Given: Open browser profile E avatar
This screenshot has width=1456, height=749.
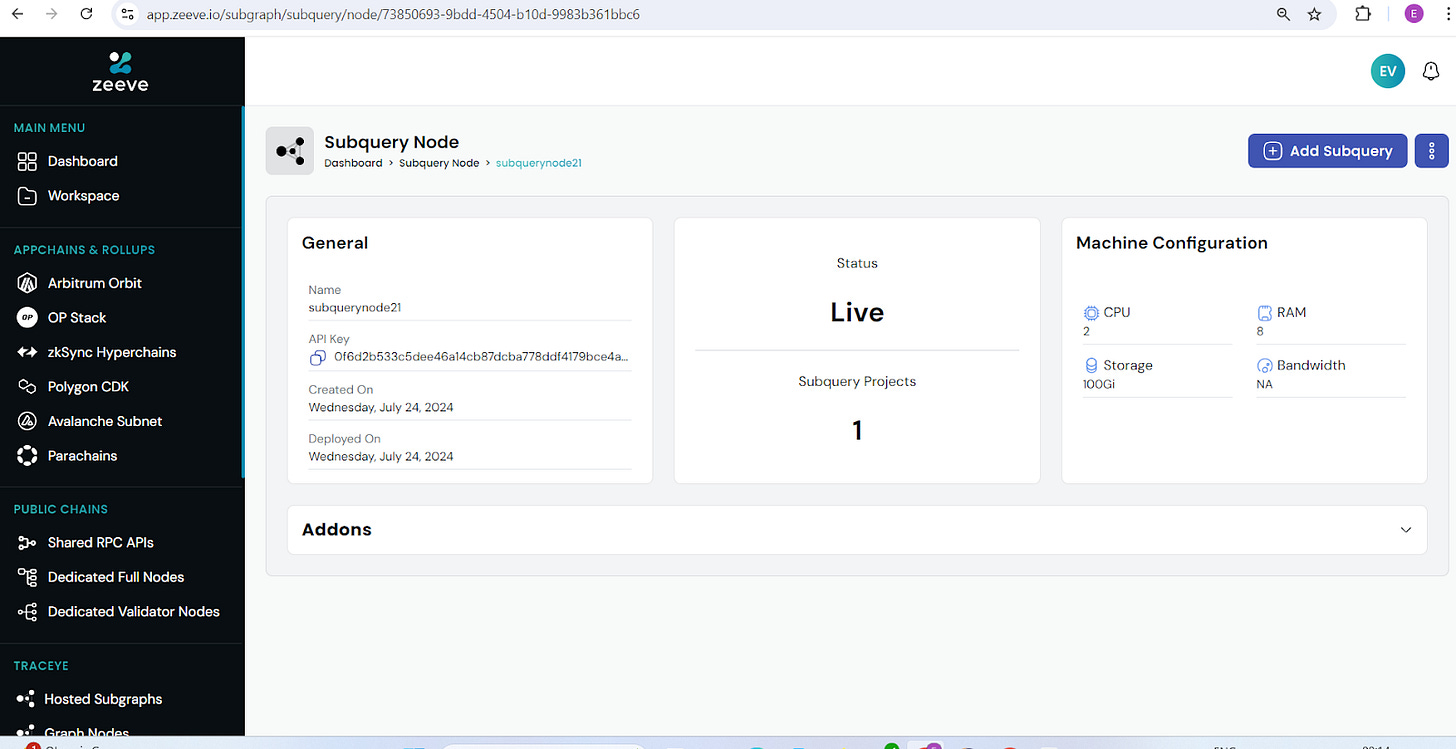Looking at the screenshot, I should click(1413, 14).
